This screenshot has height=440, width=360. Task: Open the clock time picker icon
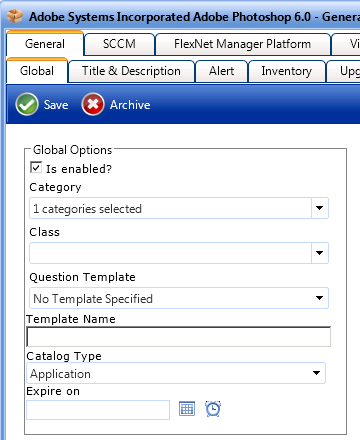point(213,409)
